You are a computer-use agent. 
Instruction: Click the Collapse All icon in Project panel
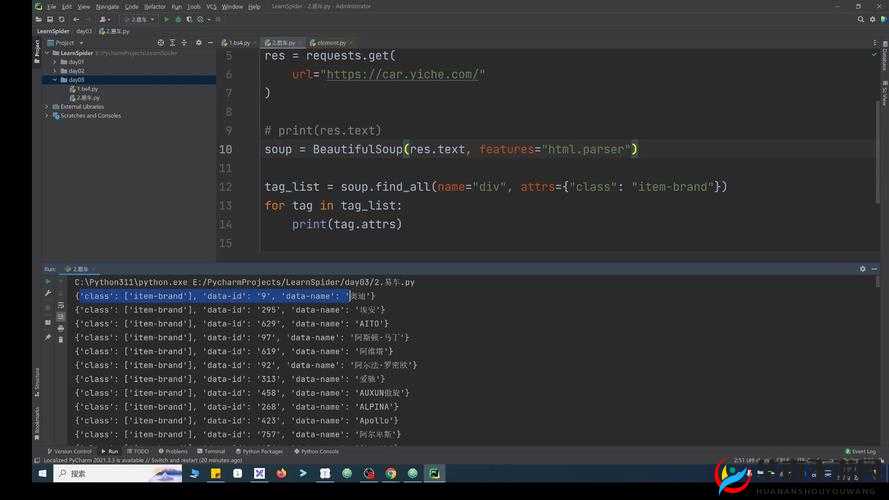point(184,43)
